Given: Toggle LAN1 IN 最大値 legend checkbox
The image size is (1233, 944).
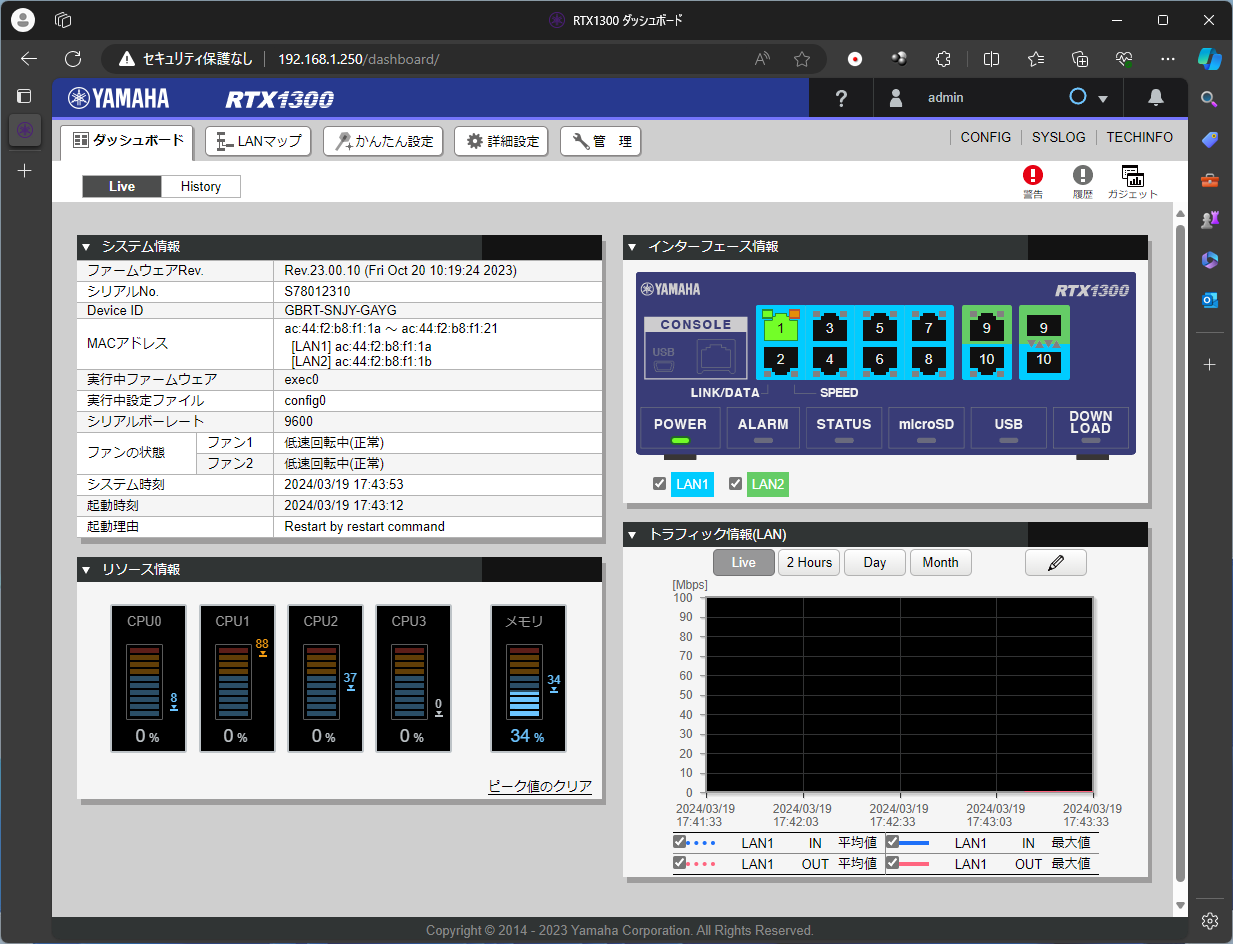Looking at the screenshot, I should pyautogui.click(x=893, y=842).
